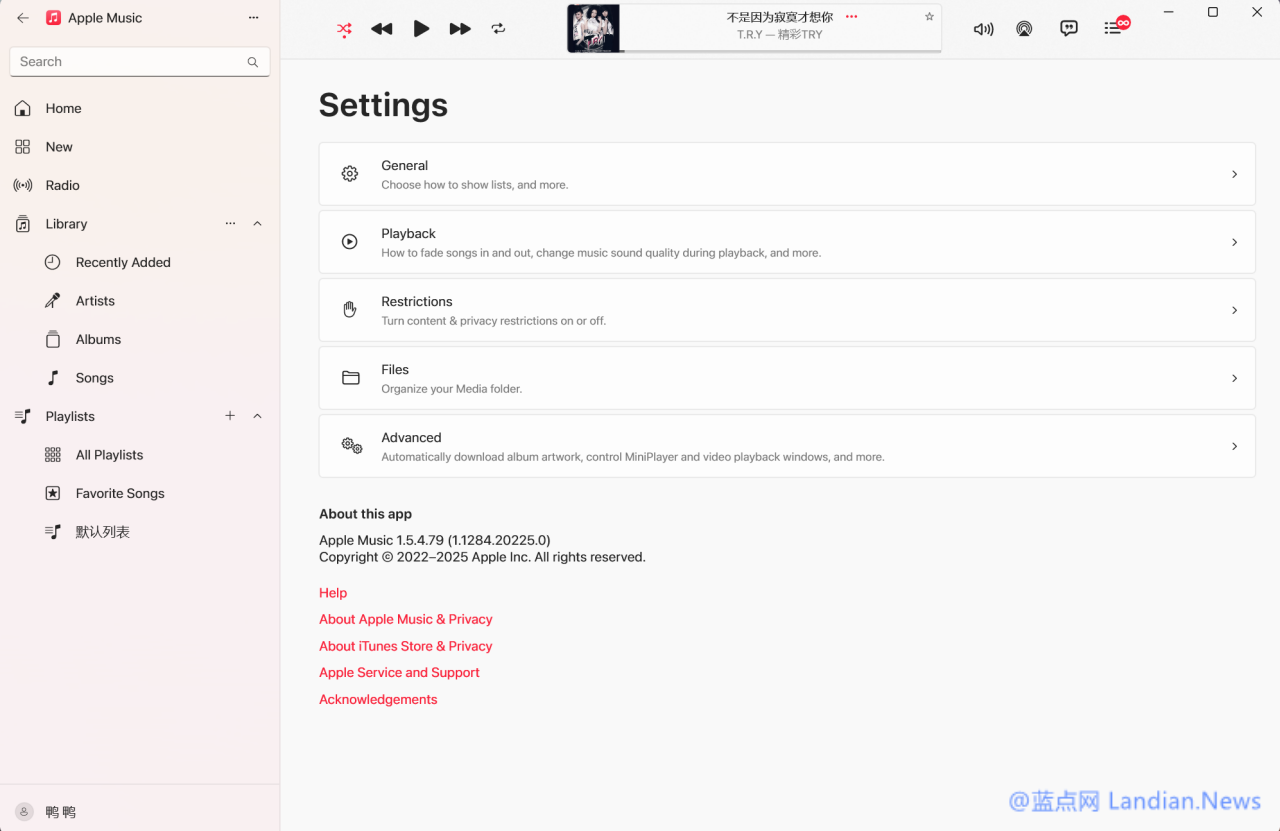This screenshot has height=831, width=1280.
Task: Open About iTunes Store & Privacy
Action: 406,646
